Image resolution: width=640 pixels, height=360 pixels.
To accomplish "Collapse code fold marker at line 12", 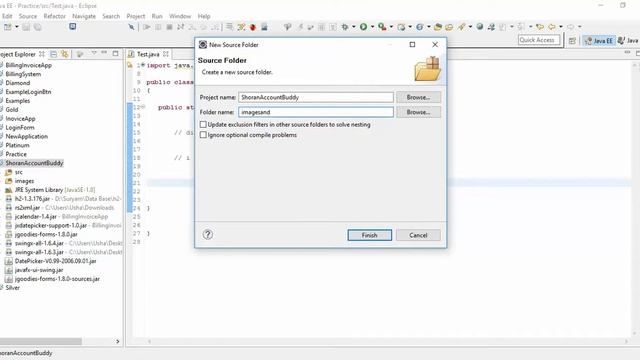I will [x=143, y=107].
